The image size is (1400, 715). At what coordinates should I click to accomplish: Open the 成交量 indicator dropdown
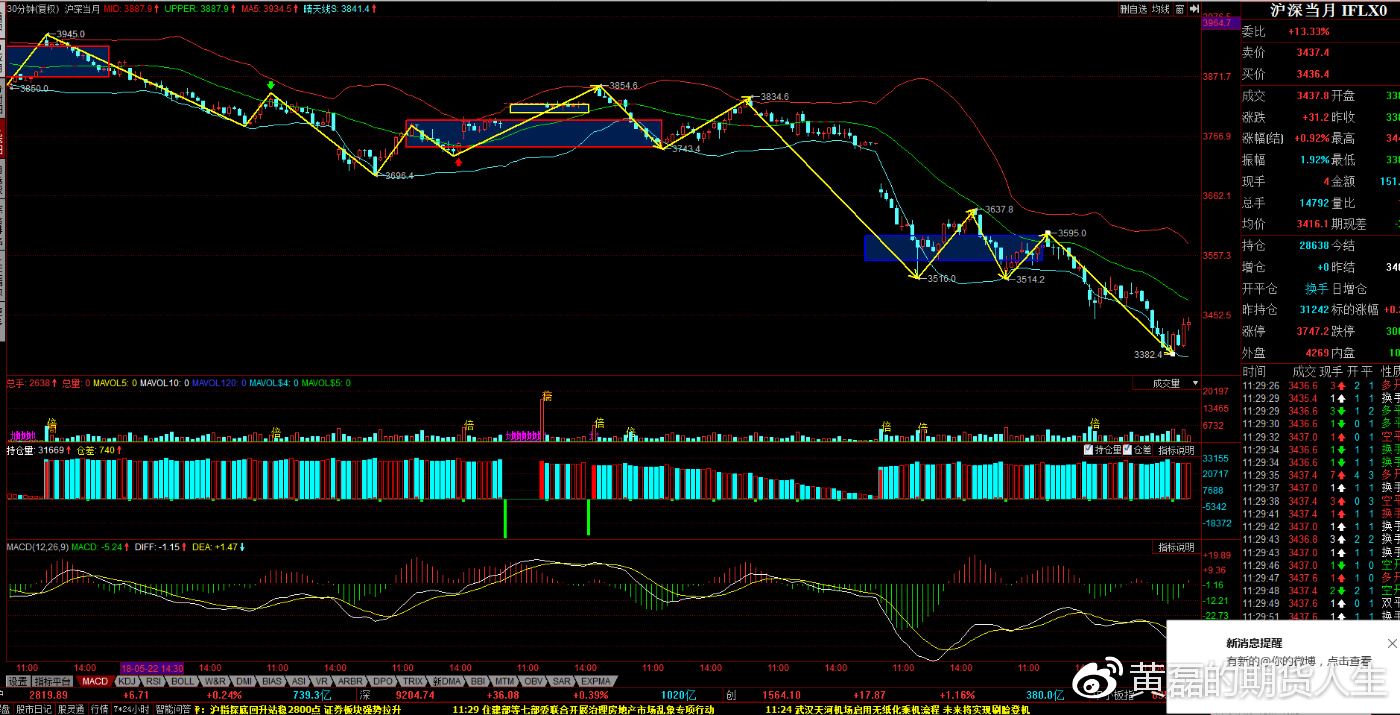1167,383
